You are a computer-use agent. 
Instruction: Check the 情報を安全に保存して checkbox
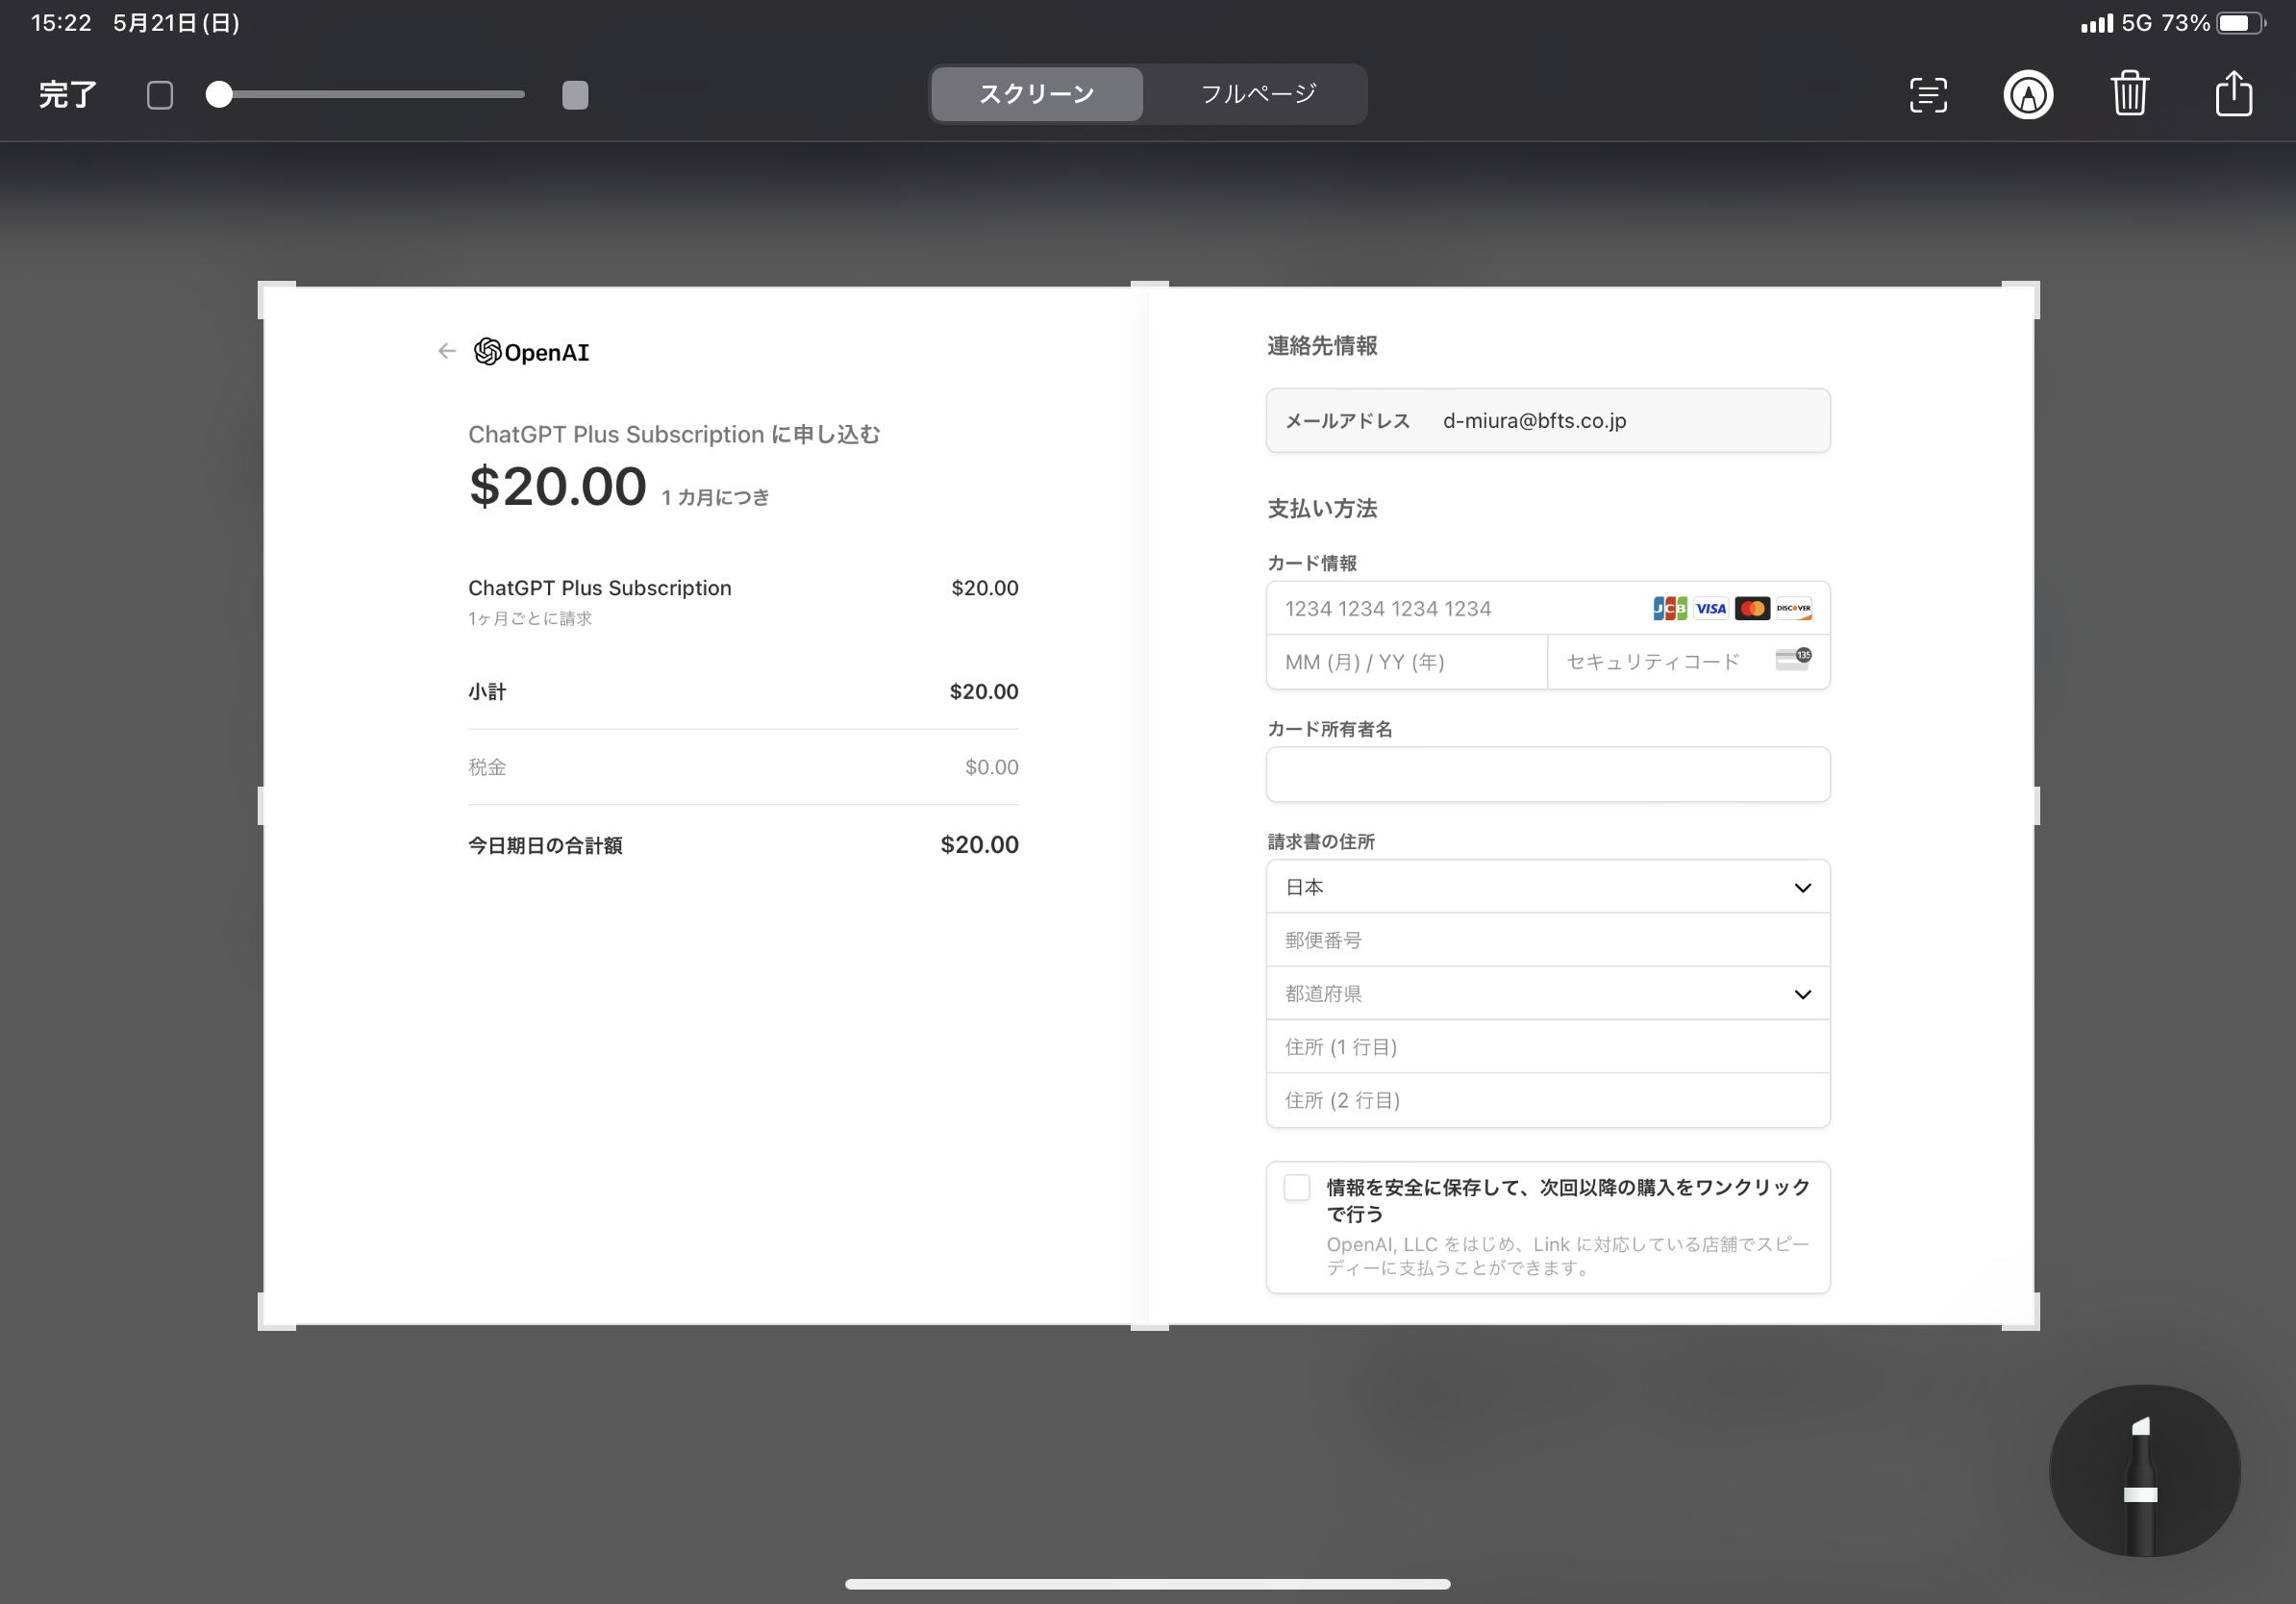(x=1297, y=1188)
